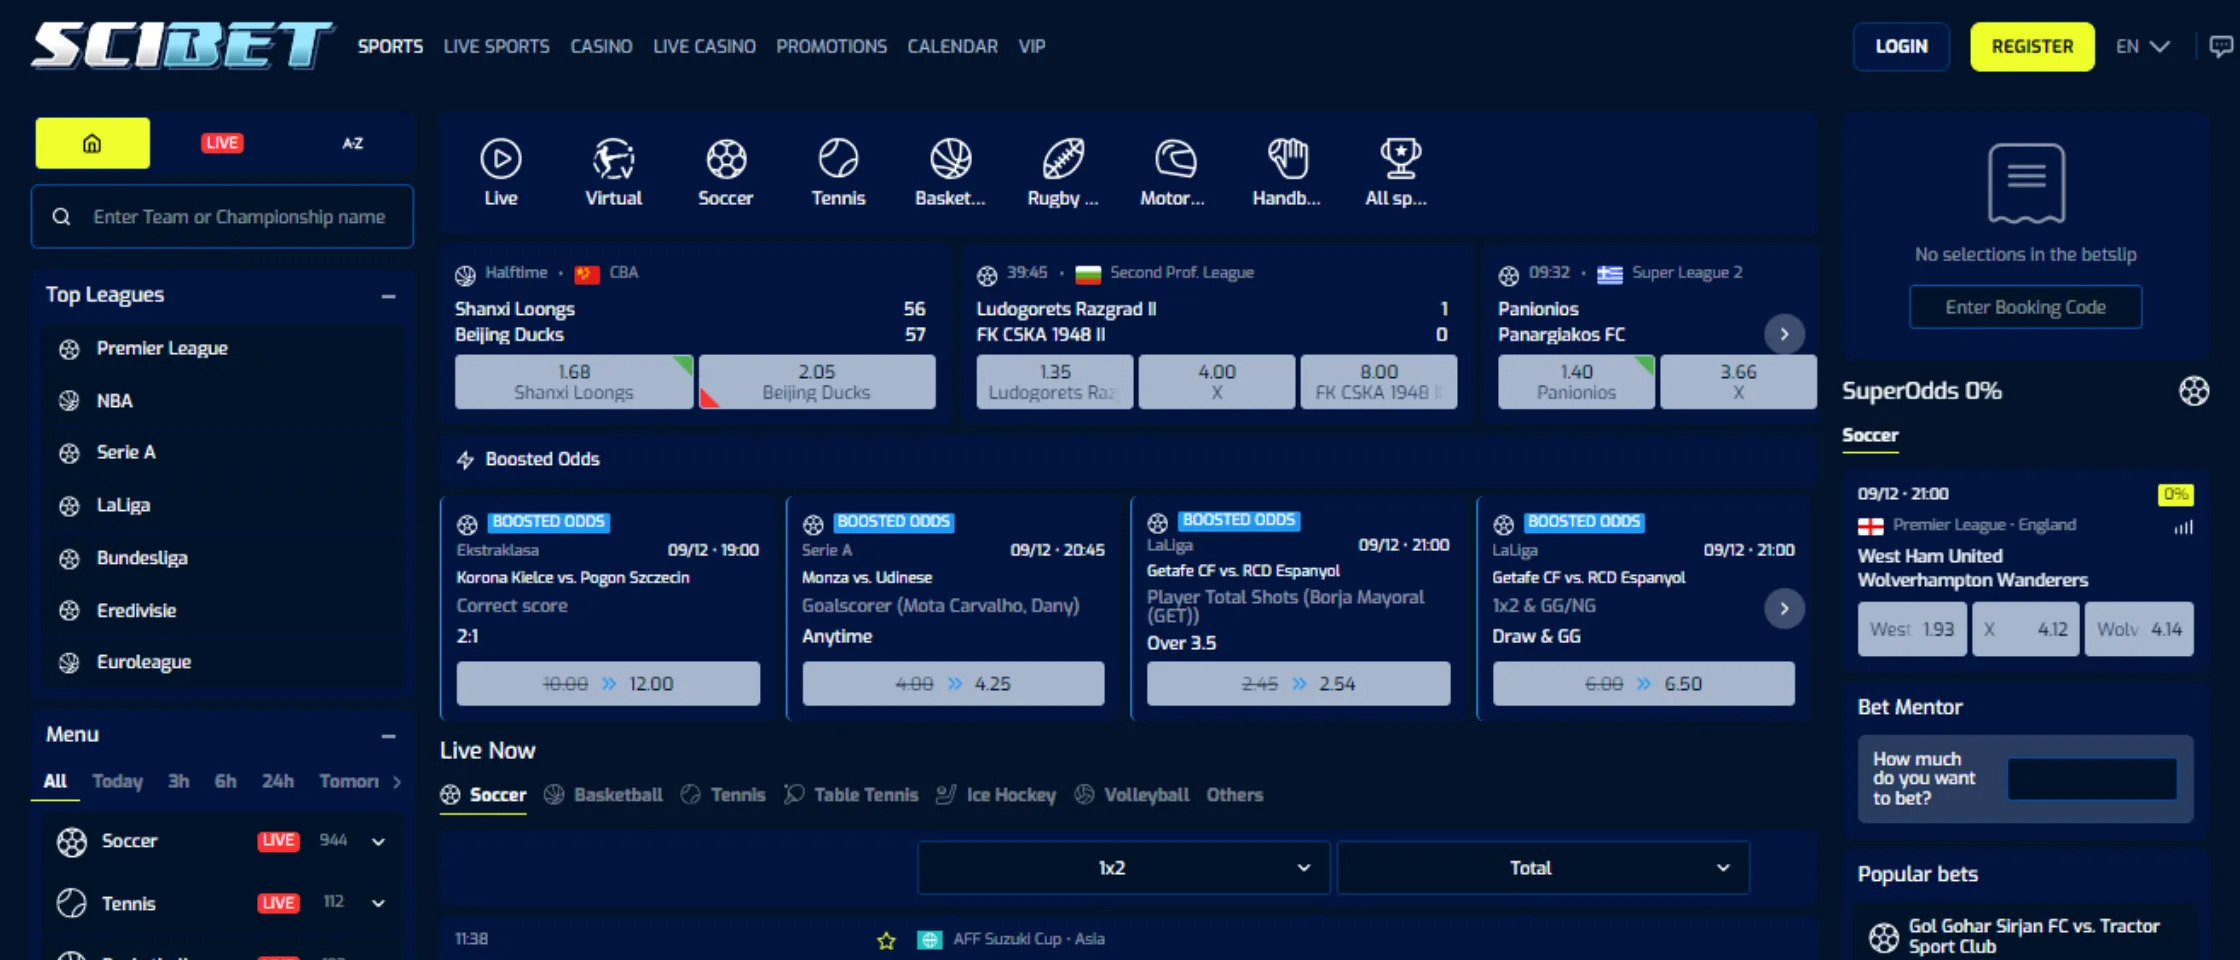Open the 1x2 market dropdown
2240x960 pixels.
click(x=1123, y=868)
